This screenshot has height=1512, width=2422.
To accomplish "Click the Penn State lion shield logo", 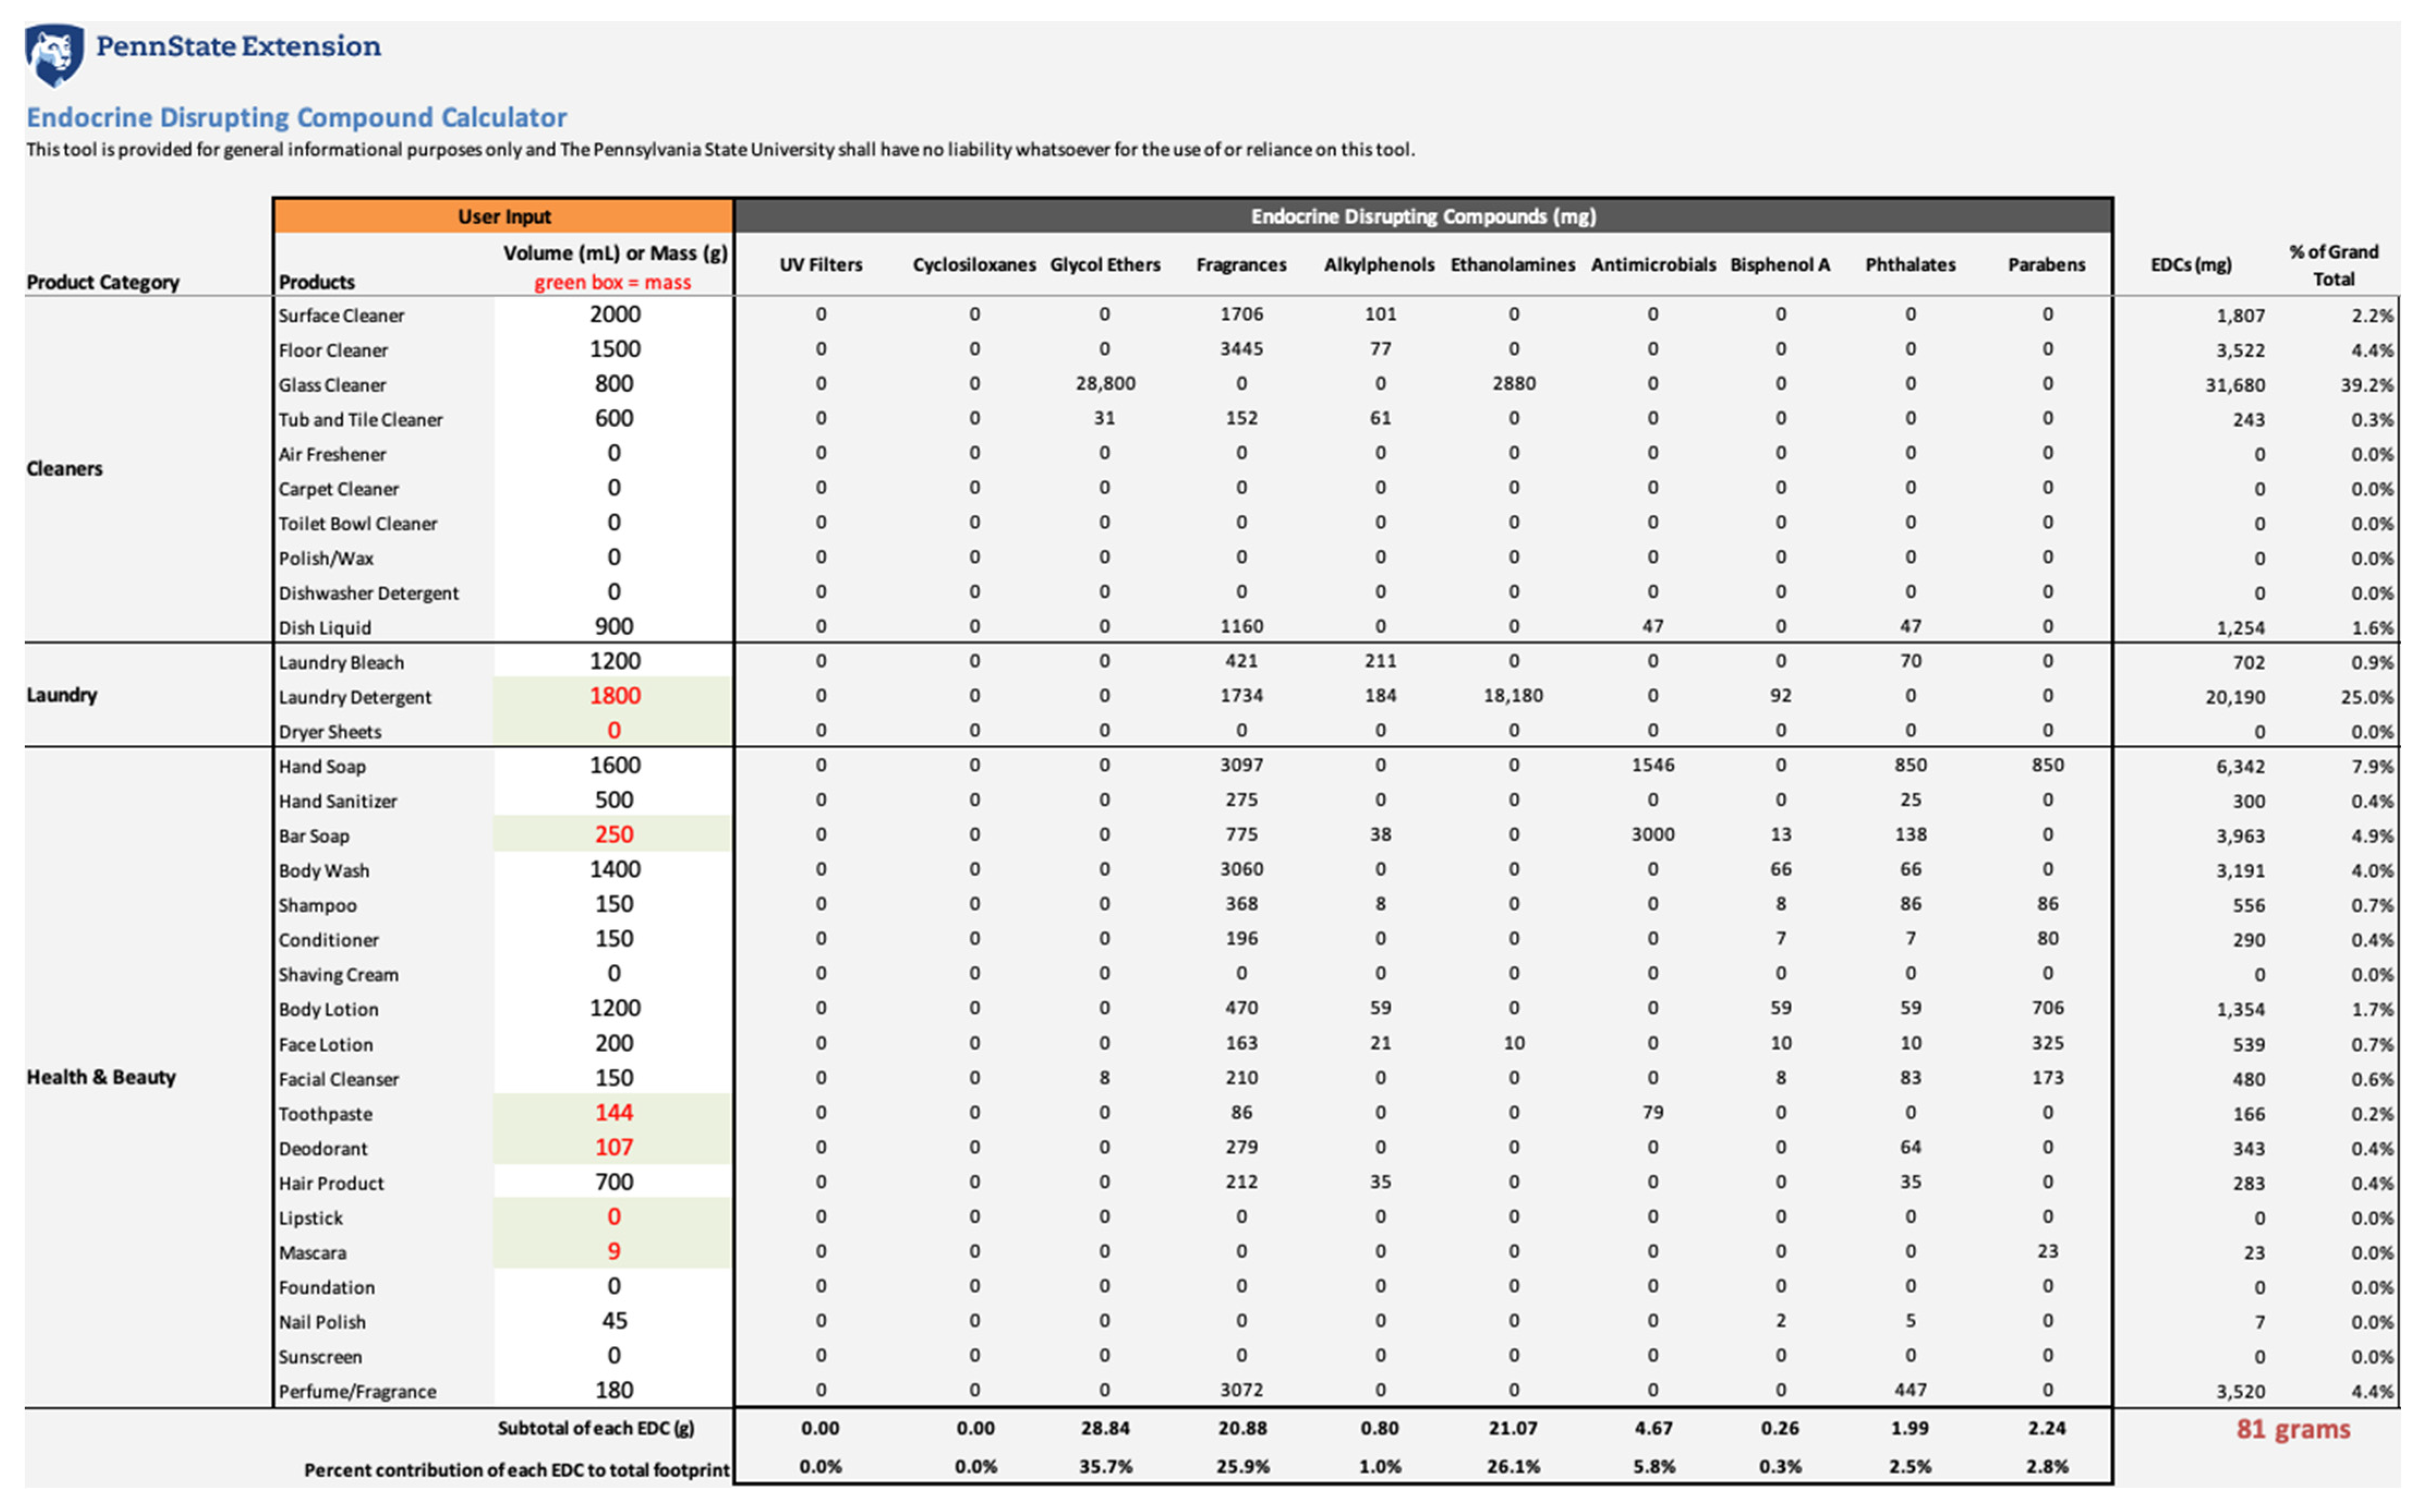I will click(x=54, y=54).
